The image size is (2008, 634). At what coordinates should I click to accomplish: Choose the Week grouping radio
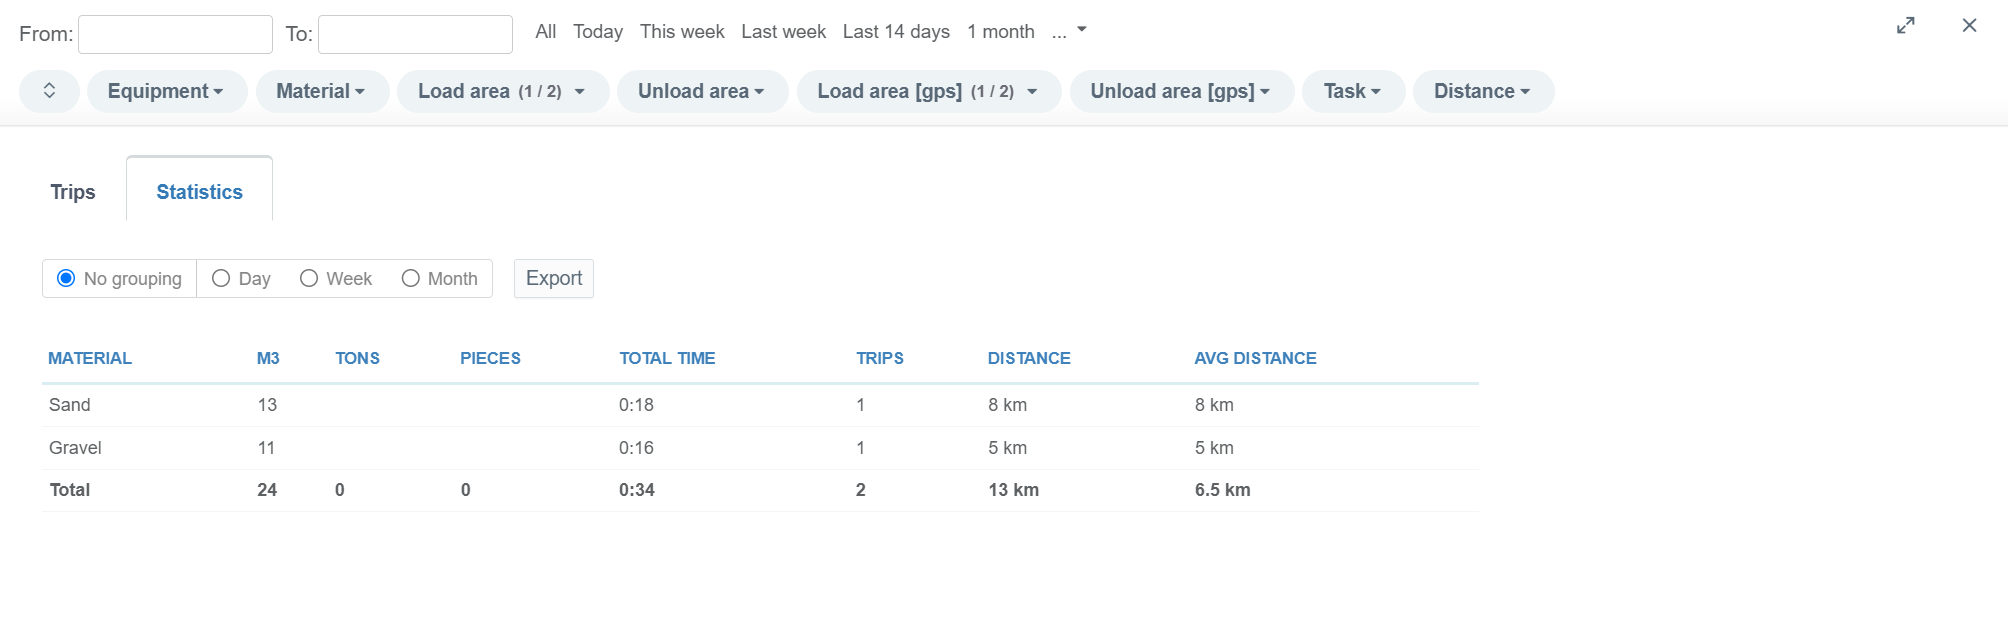[x=309, y=278]
